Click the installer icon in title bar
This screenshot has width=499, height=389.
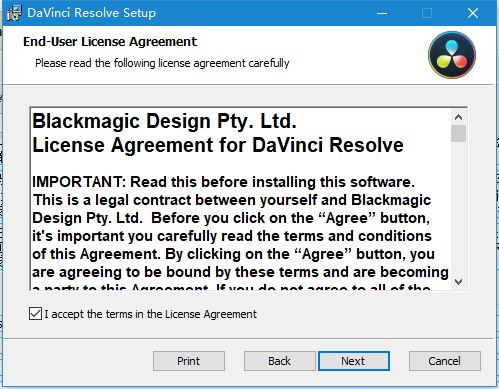[14, 13]
